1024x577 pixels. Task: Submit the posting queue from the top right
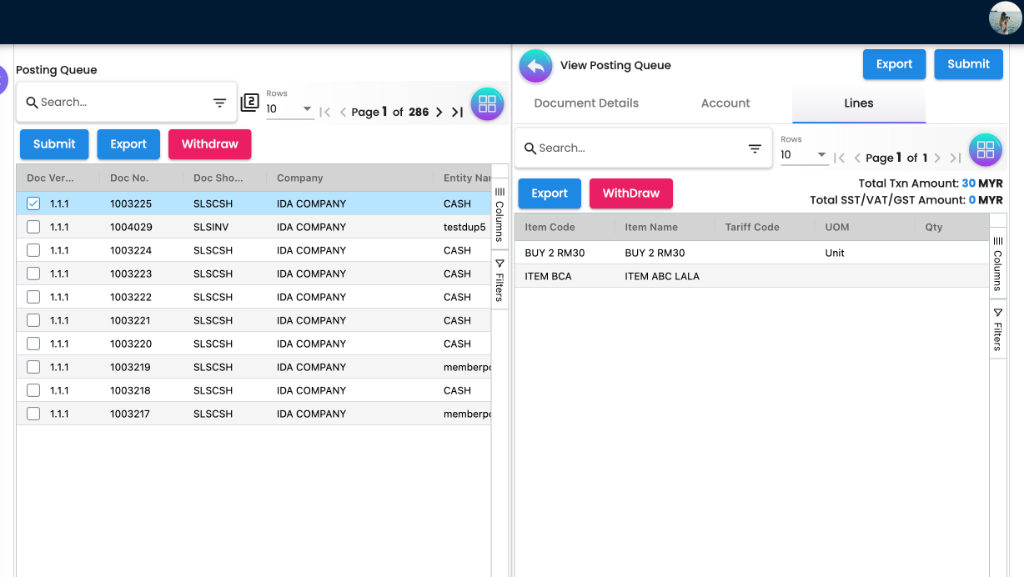click(x=968, y=63)
